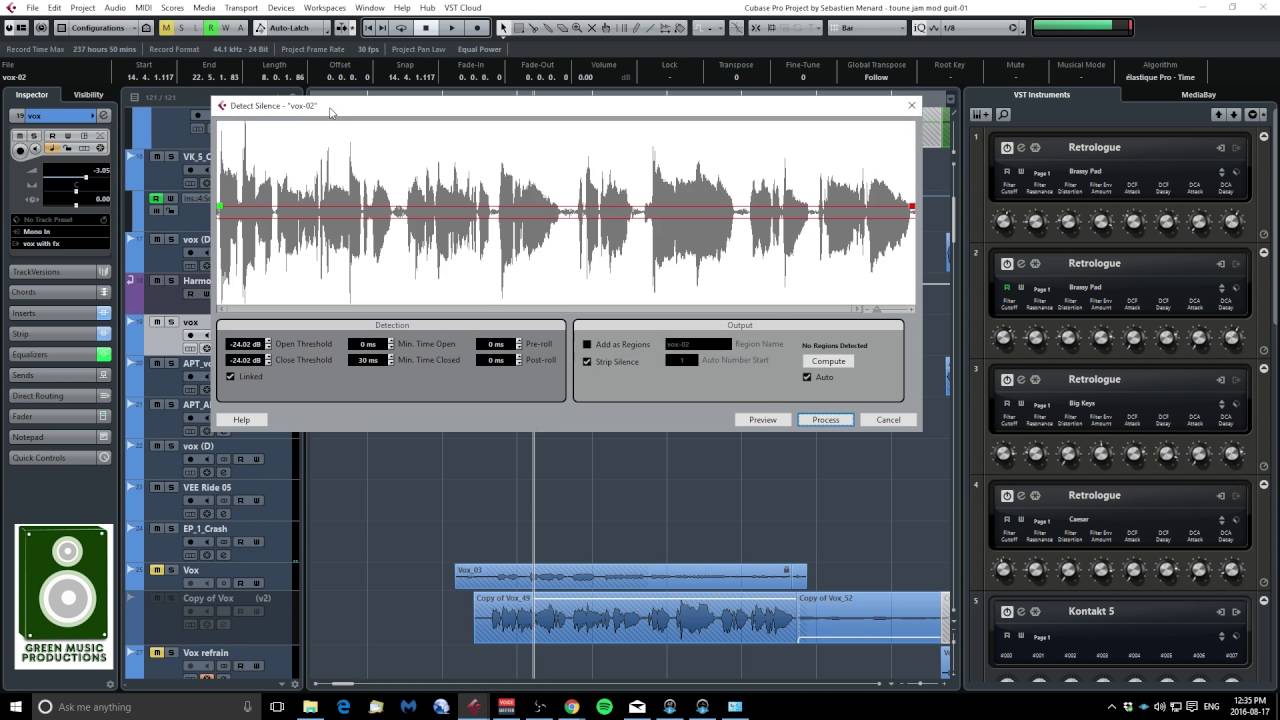Toggle global Write automation W button
Screen dimensions: 1280x720
point(225,28)
